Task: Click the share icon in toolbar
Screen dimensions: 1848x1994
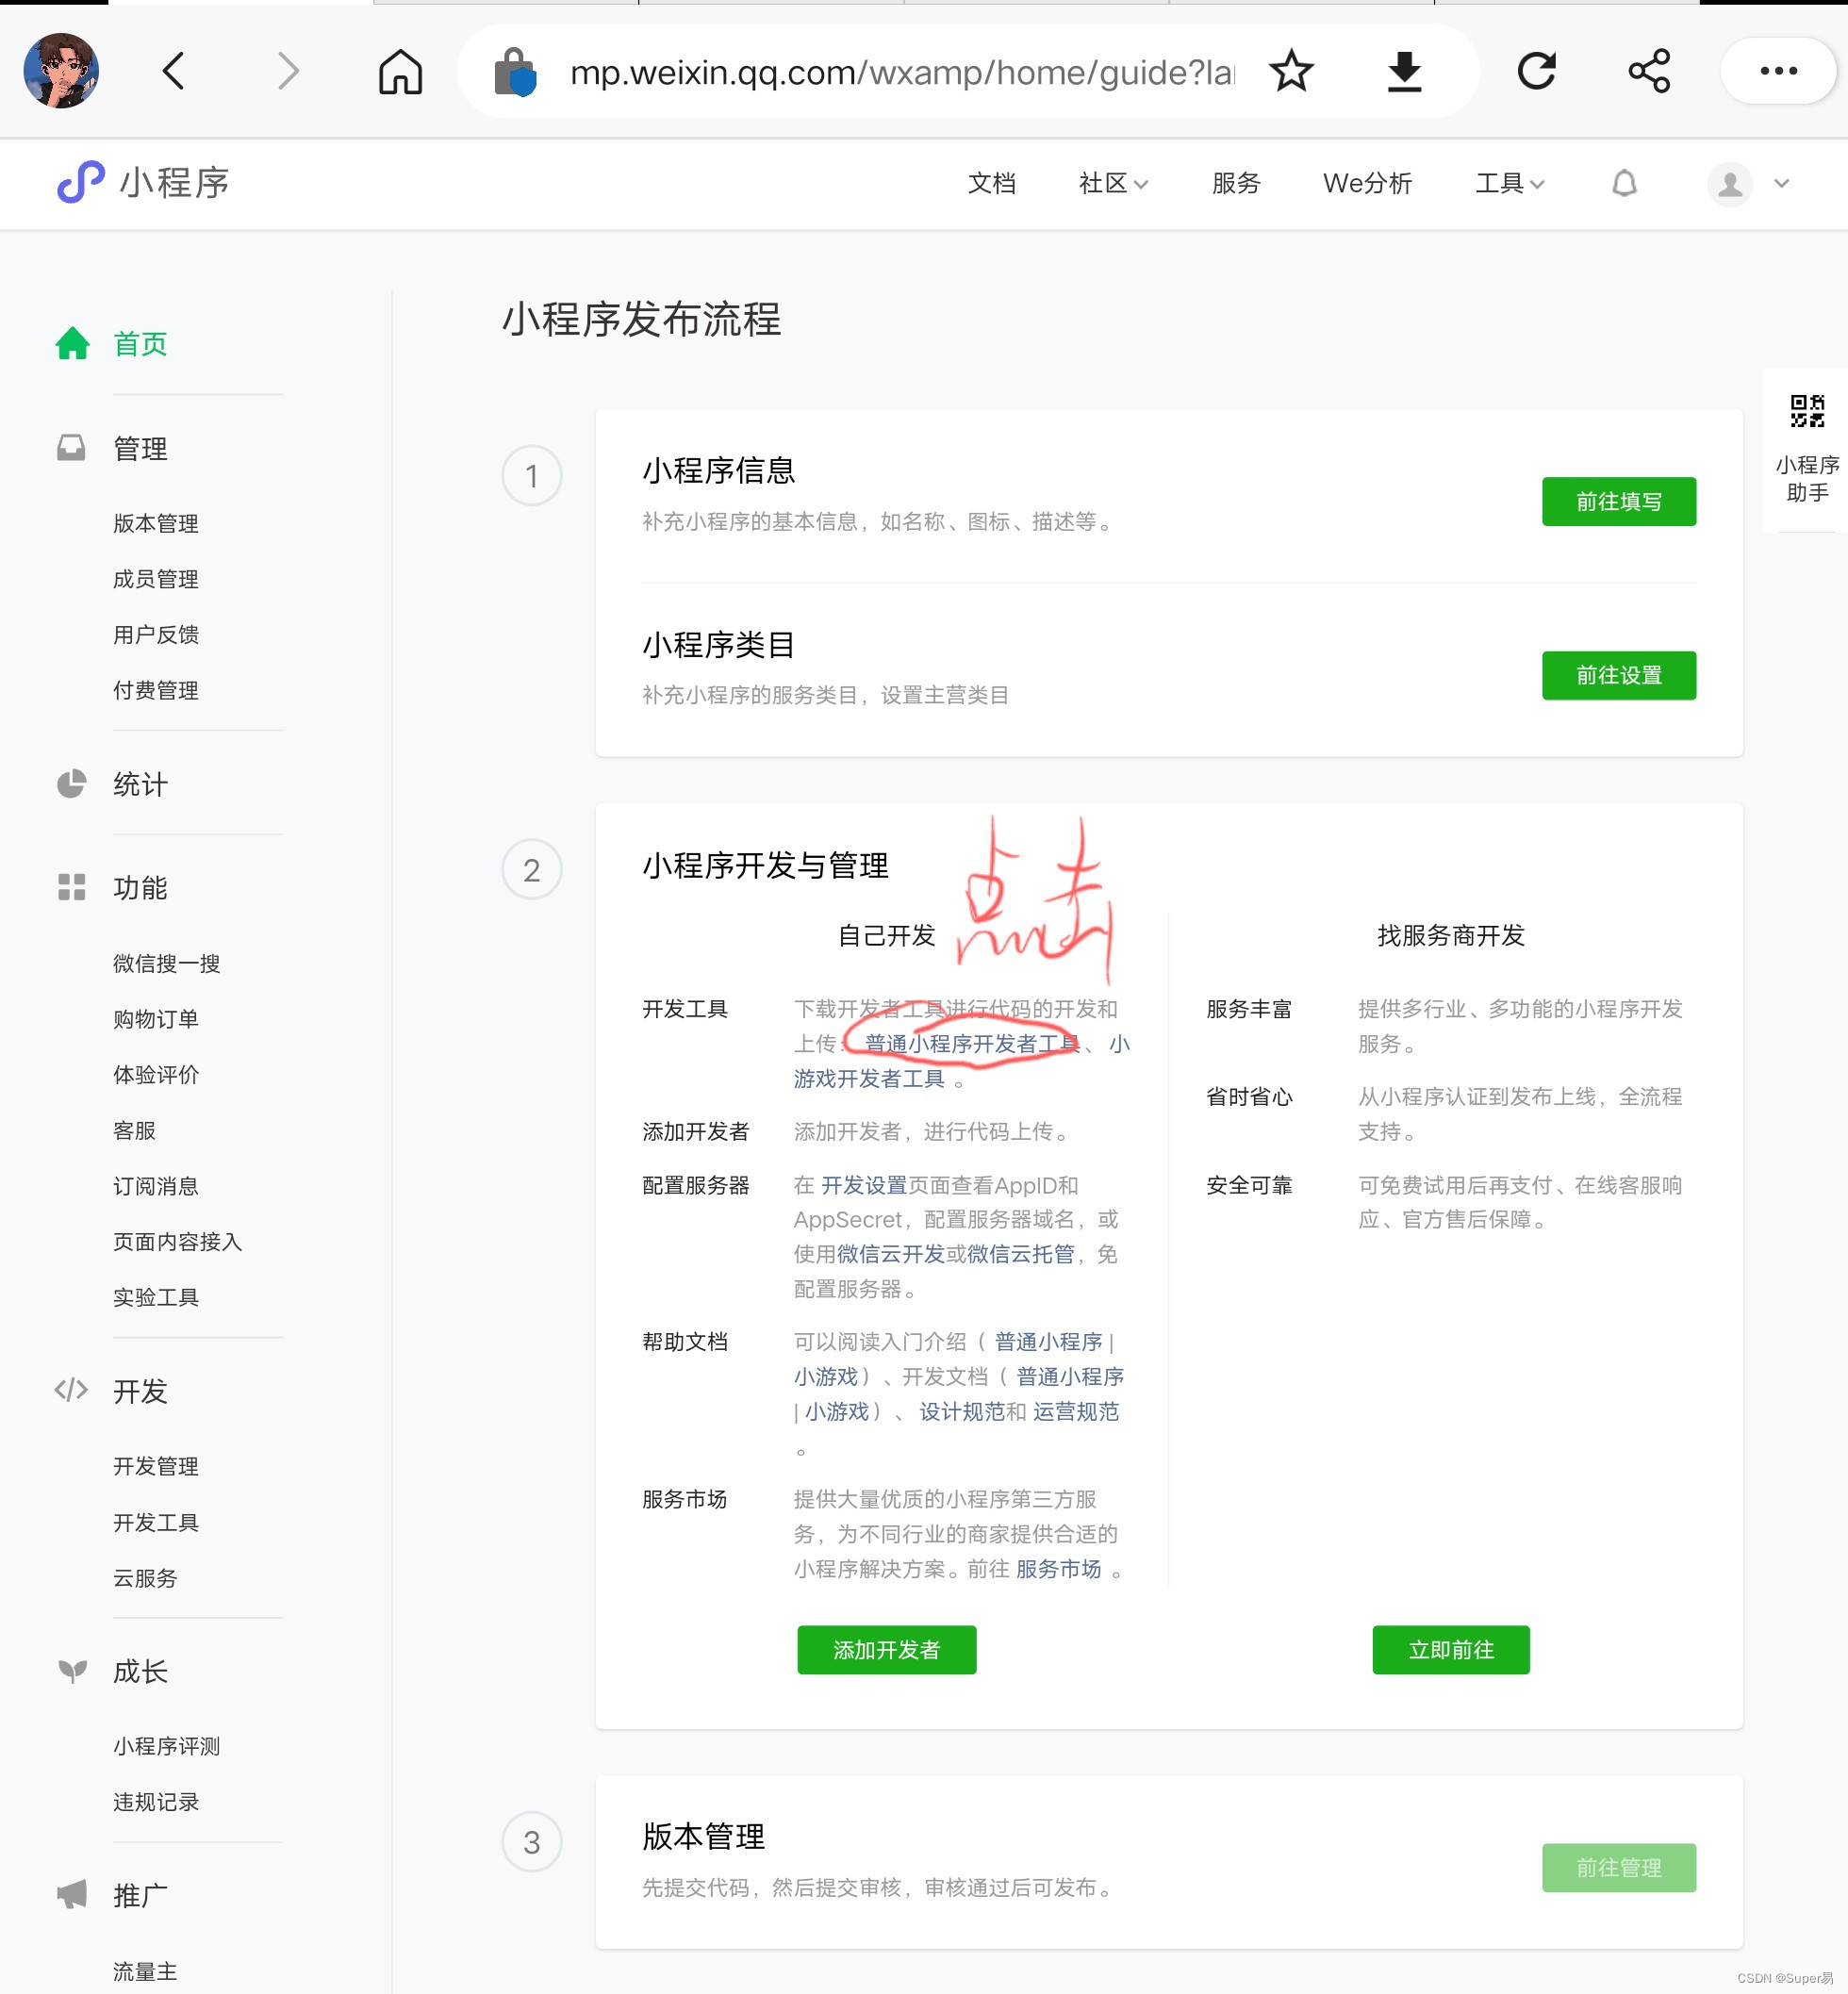Action: (x=1649, y=72)
